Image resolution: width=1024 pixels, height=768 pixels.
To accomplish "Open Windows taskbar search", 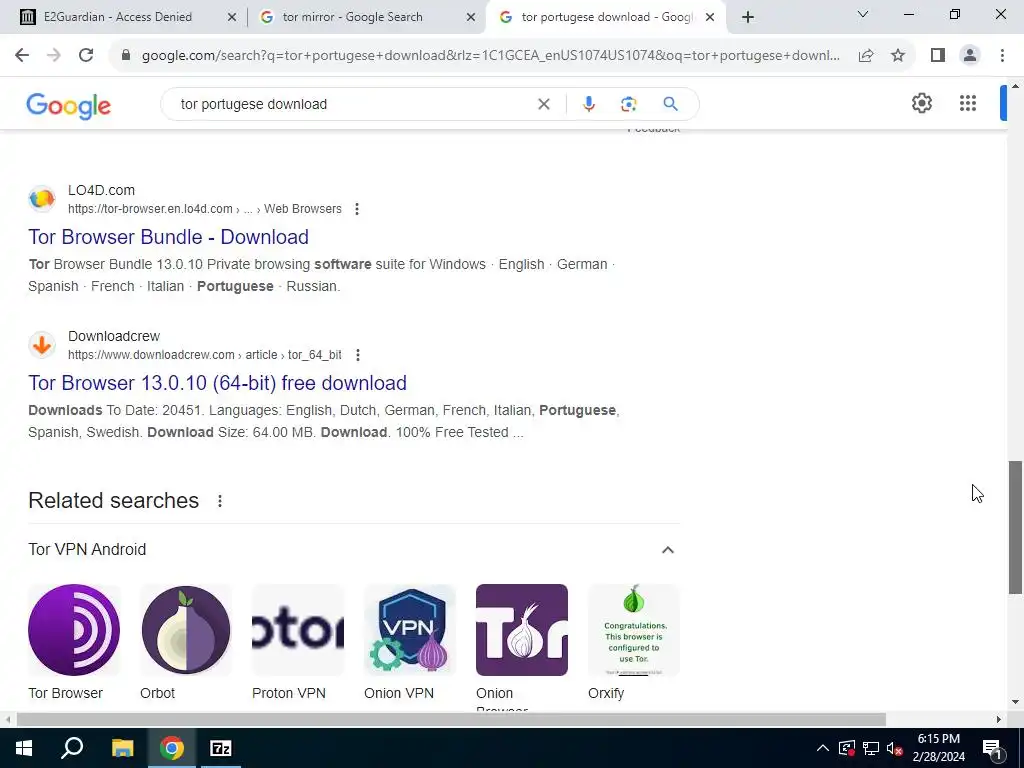I will (72, 748).
